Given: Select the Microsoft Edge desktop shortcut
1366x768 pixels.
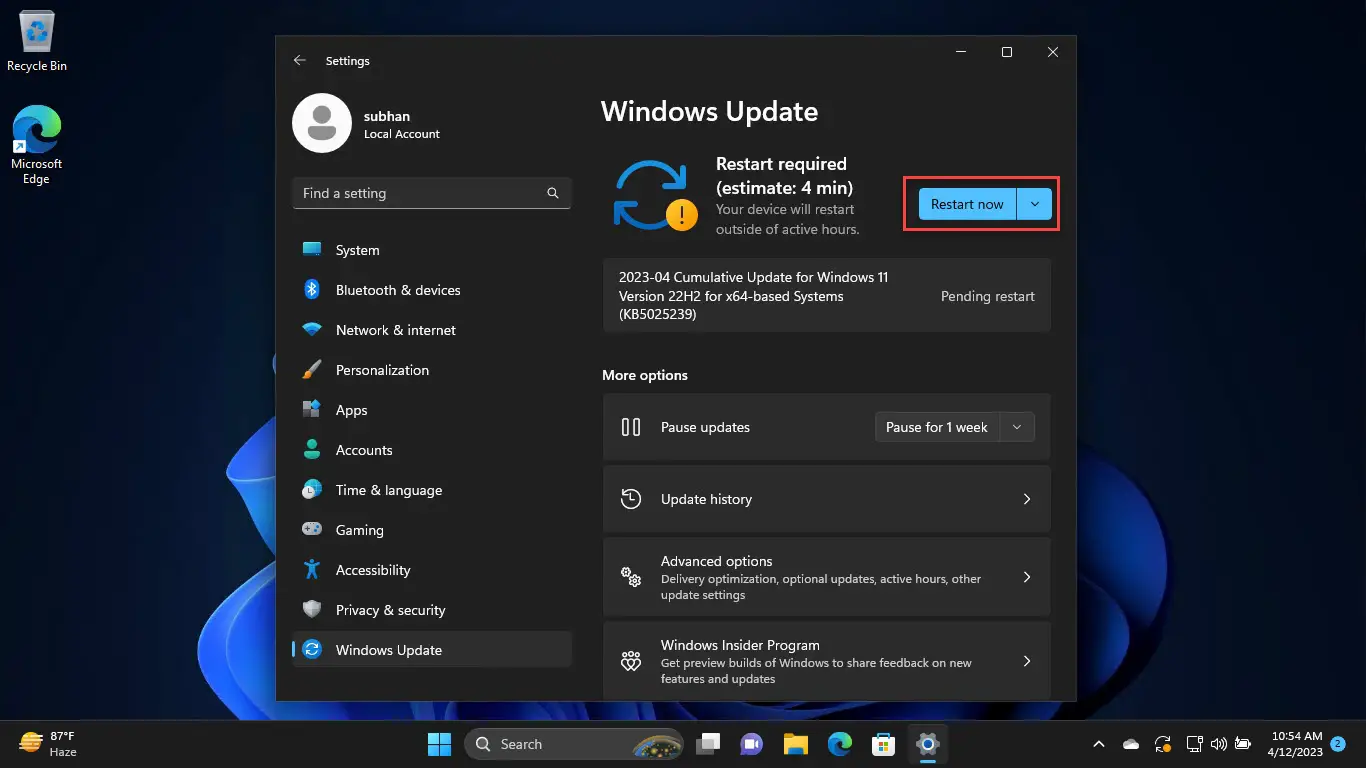Looking at the screenshot, I should (36, 146).
